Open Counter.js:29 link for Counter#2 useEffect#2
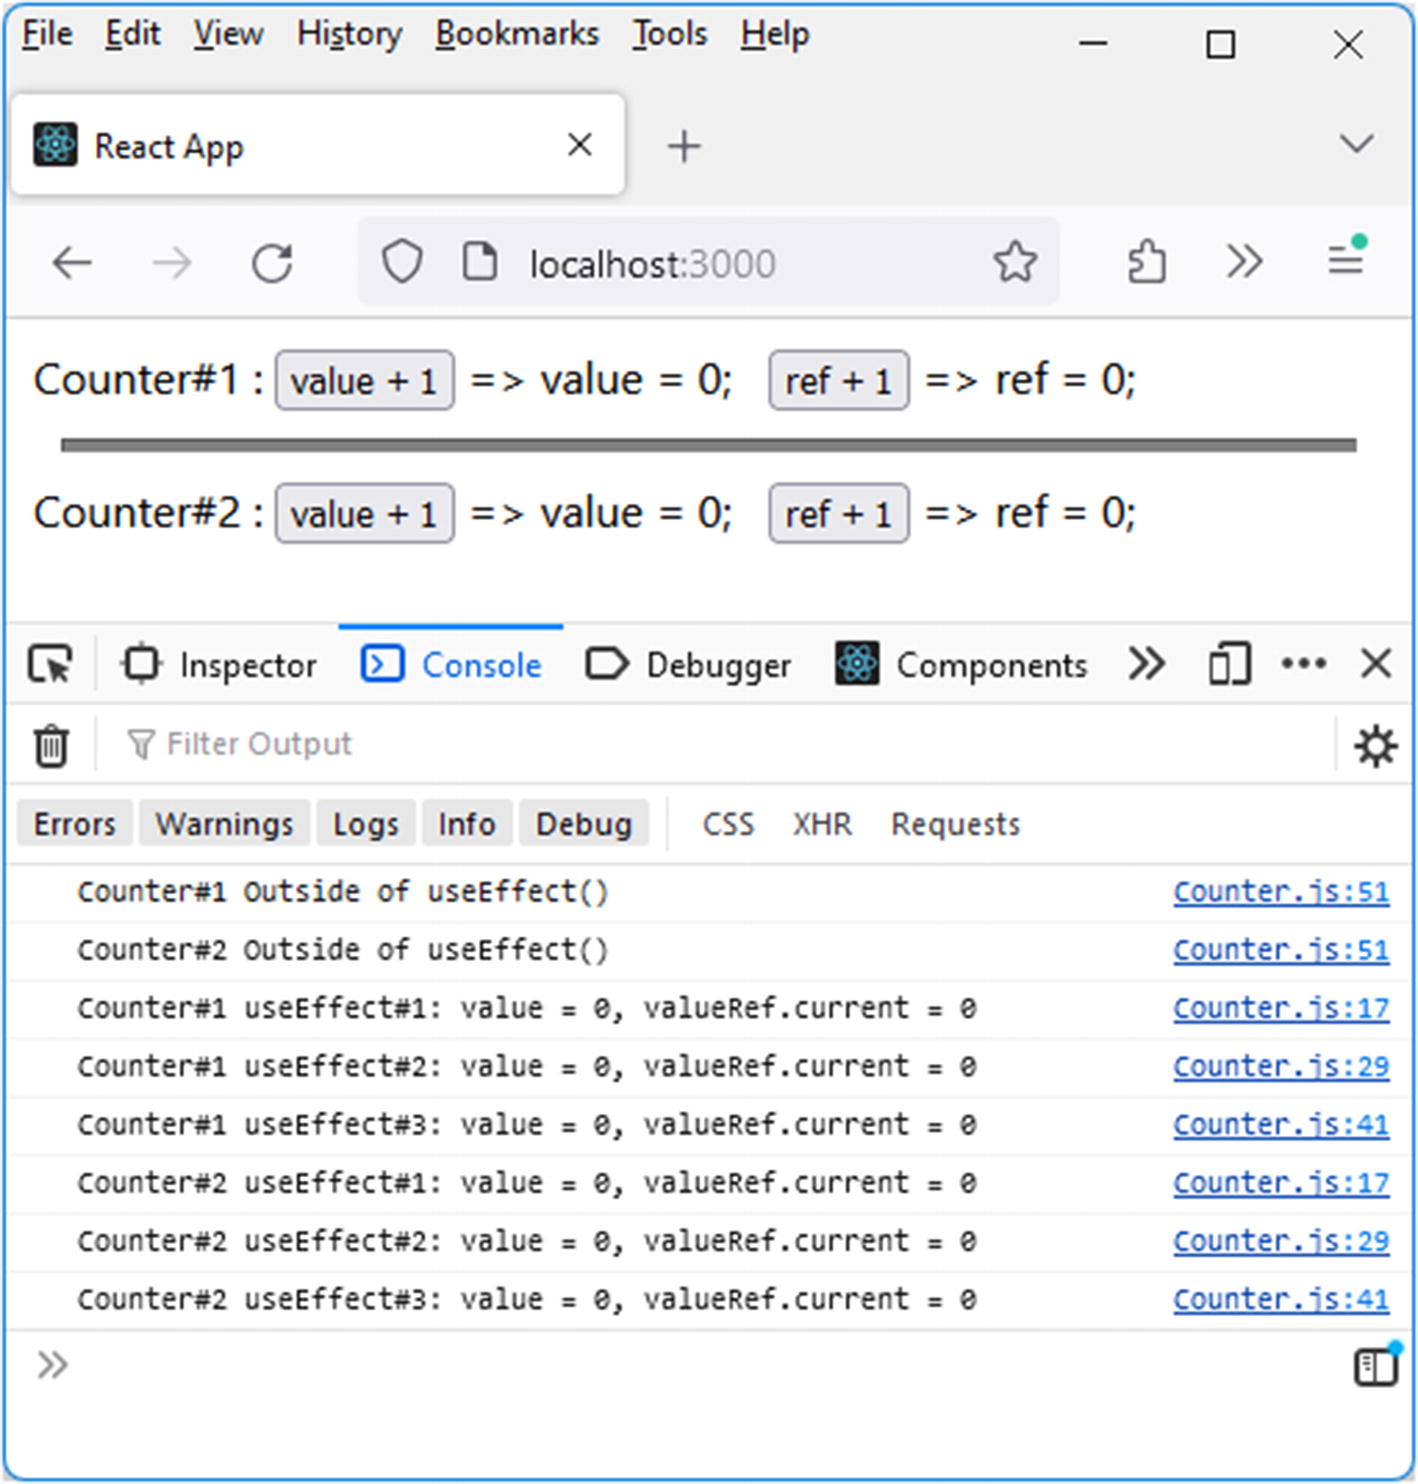 tap(1280, 1241)
